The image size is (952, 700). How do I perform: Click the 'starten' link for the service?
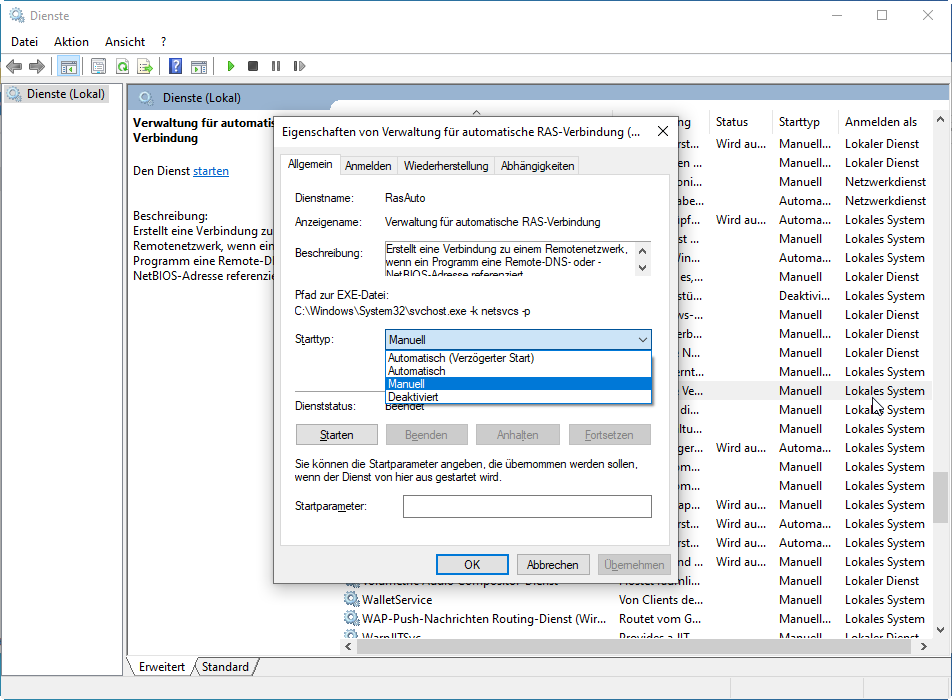(x=211, y=171)
